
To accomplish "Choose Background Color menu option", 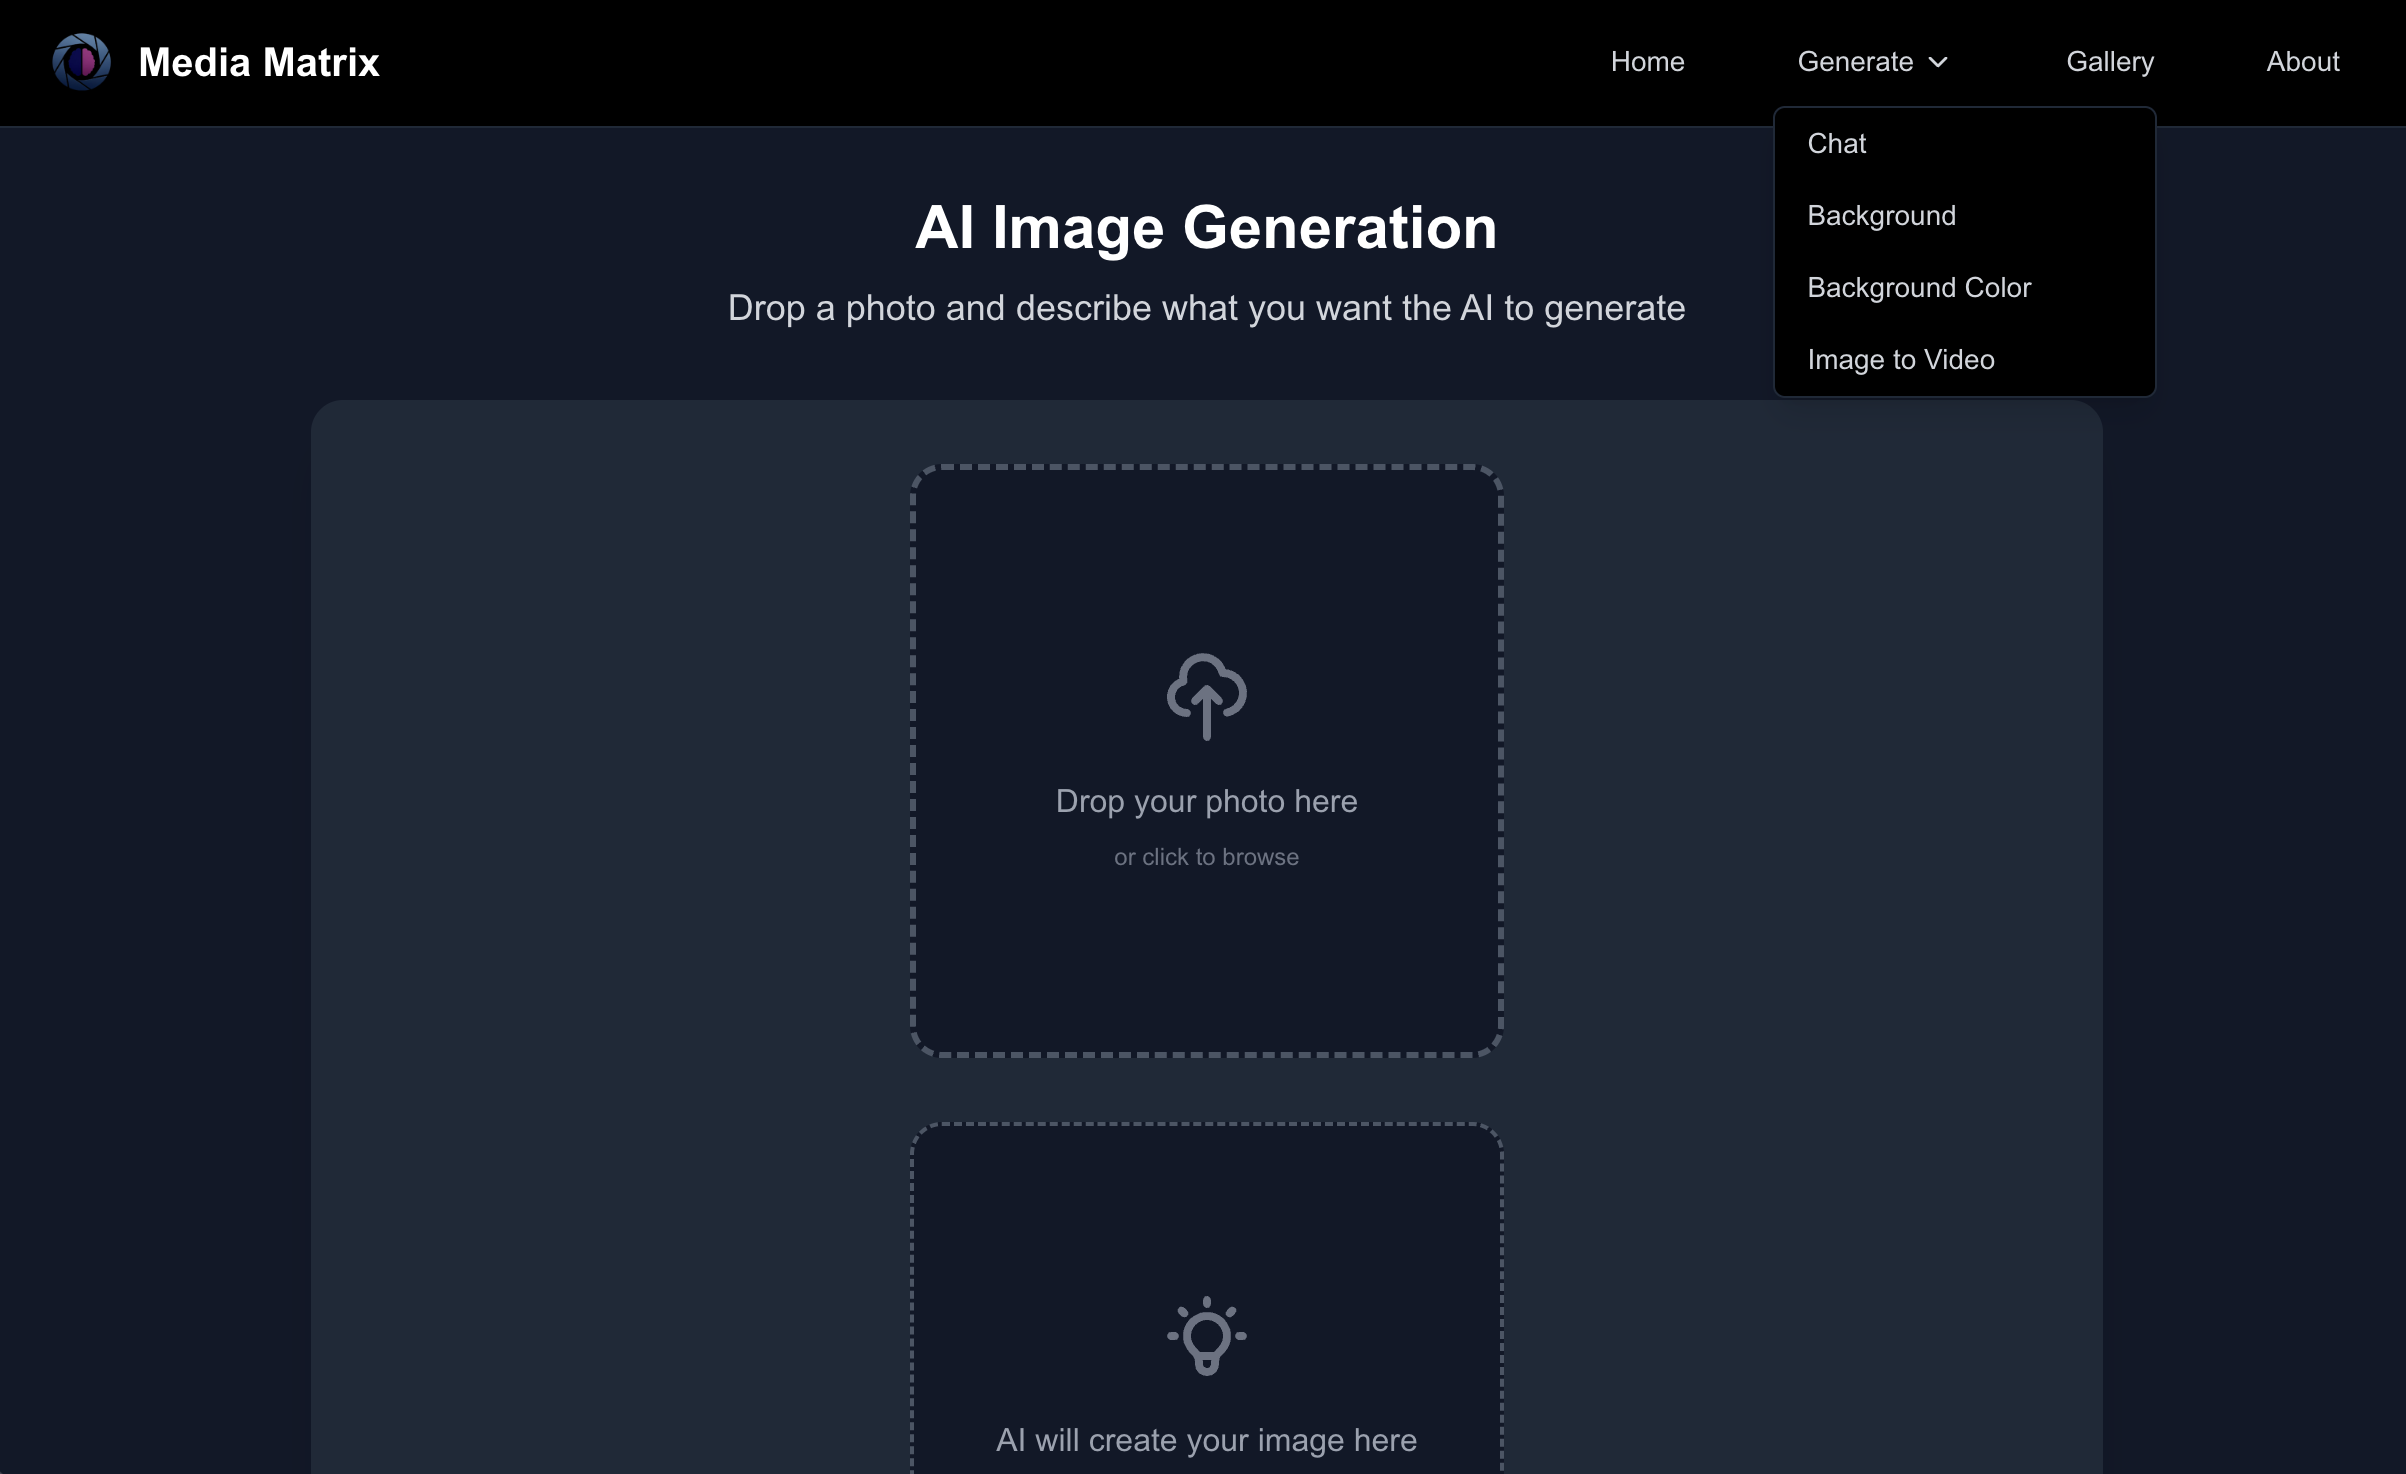I will pyautogui.click(x=1918, y=288).
